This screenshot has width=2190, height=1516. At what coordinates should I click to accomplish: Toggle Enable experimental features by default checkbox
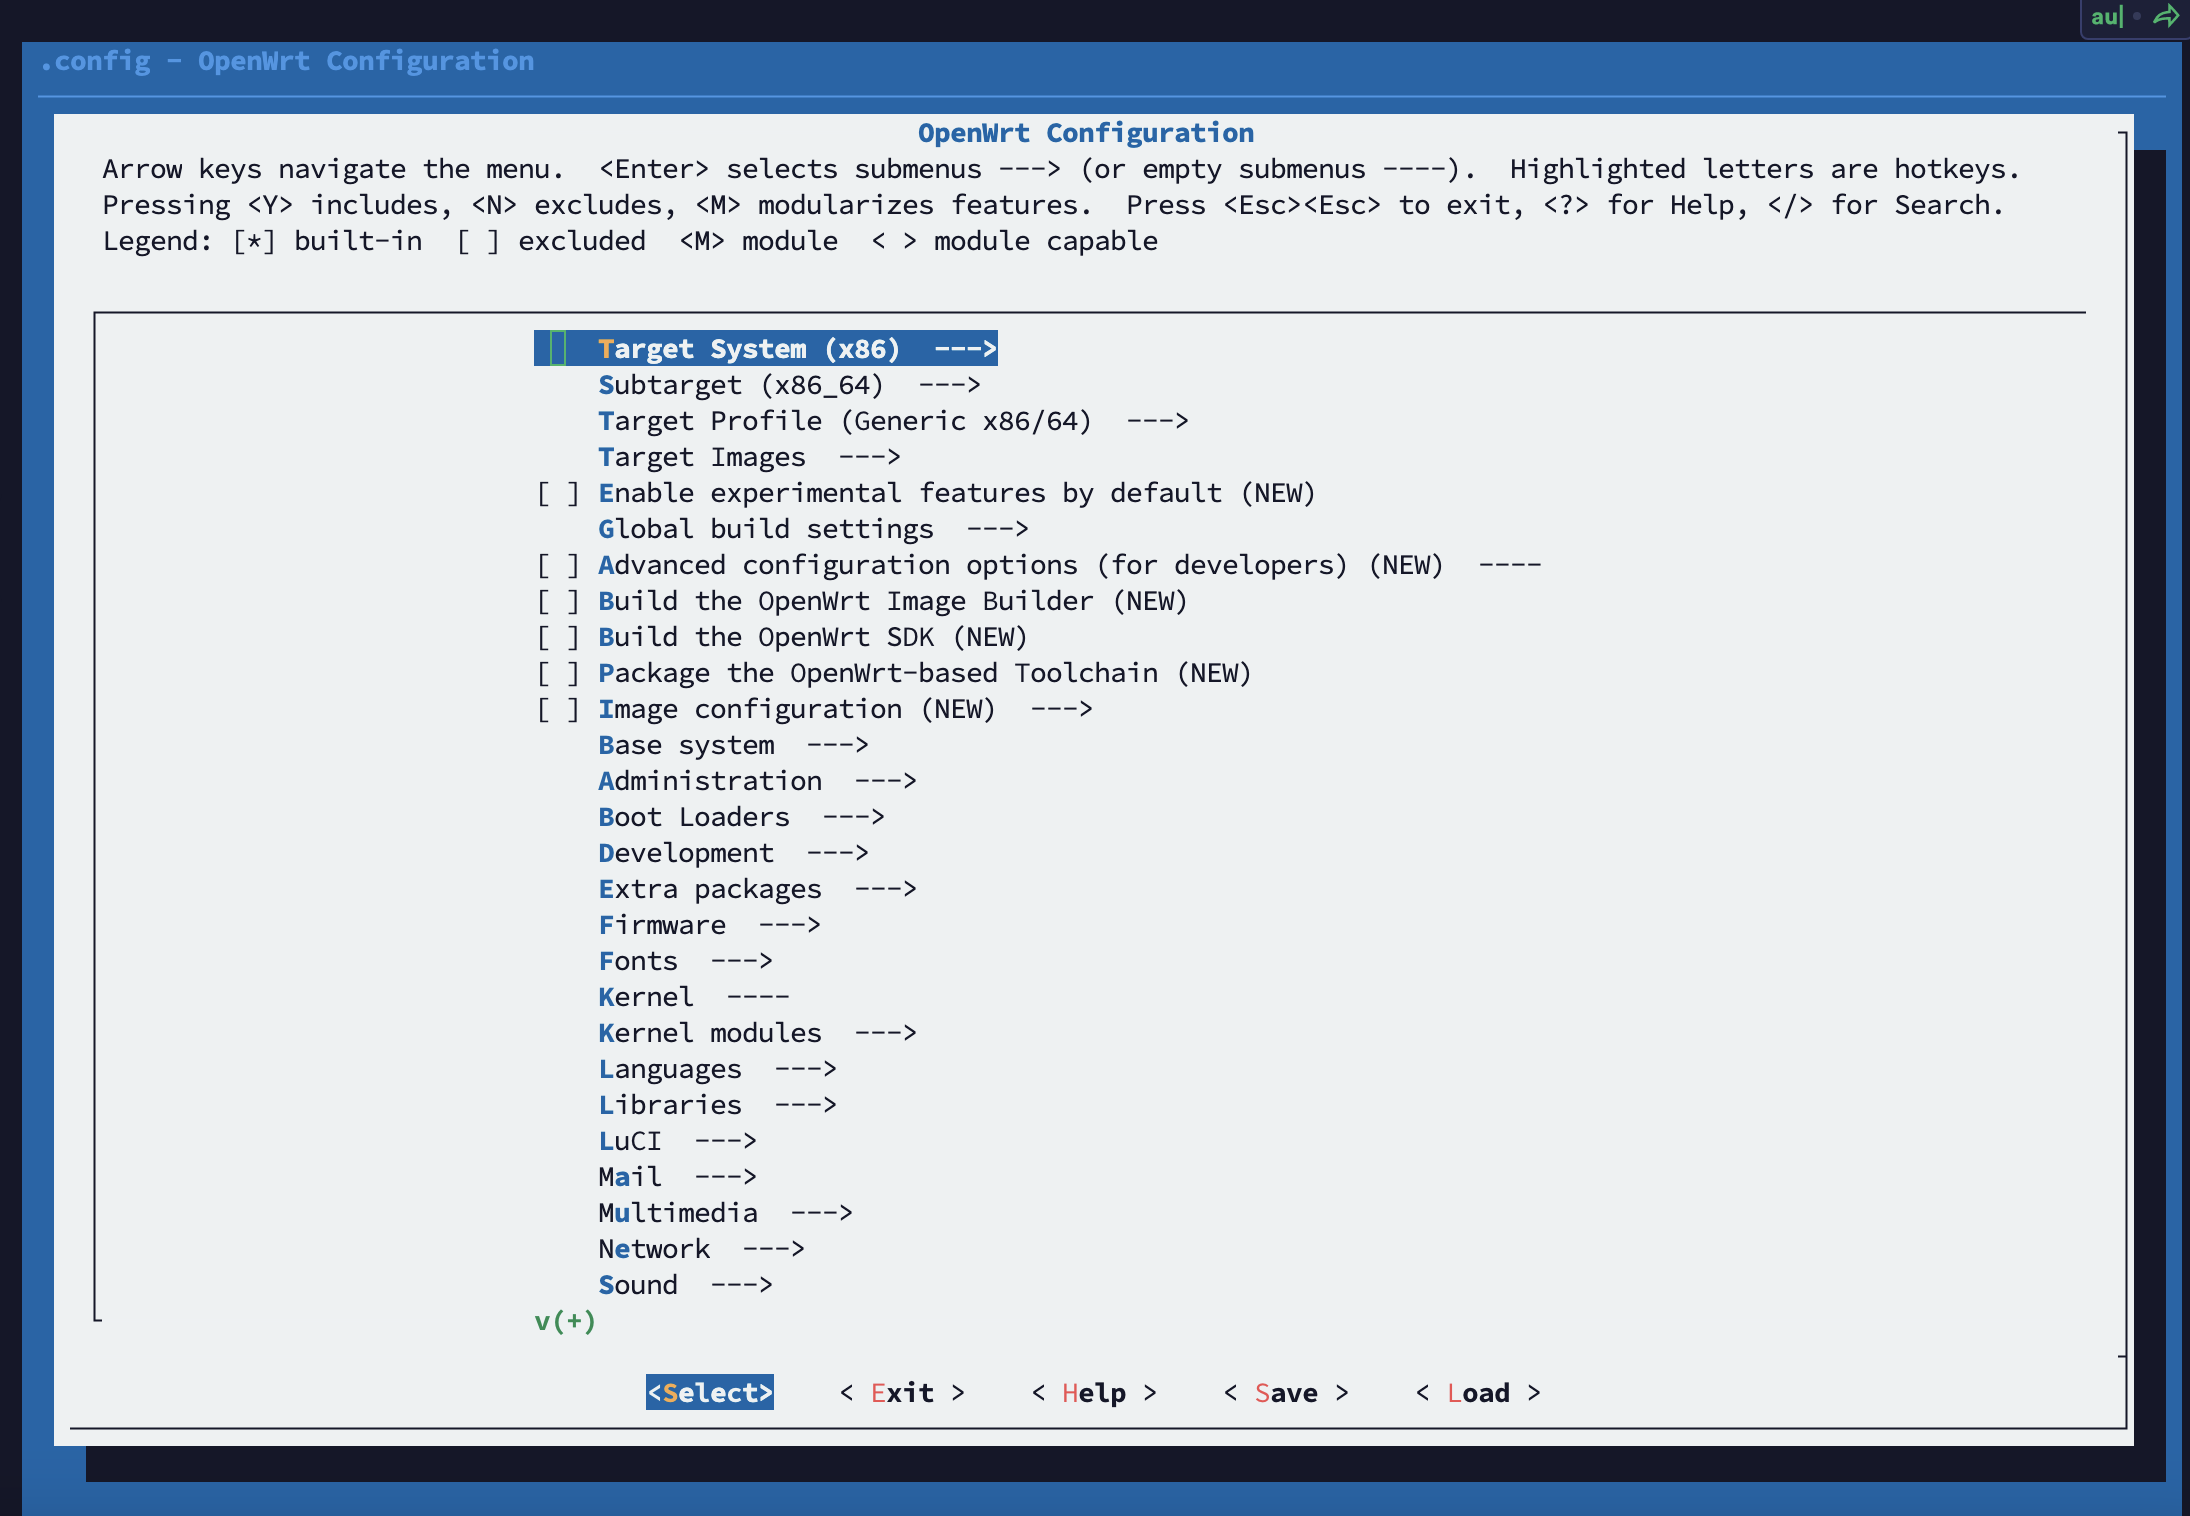tap(558, 493)
